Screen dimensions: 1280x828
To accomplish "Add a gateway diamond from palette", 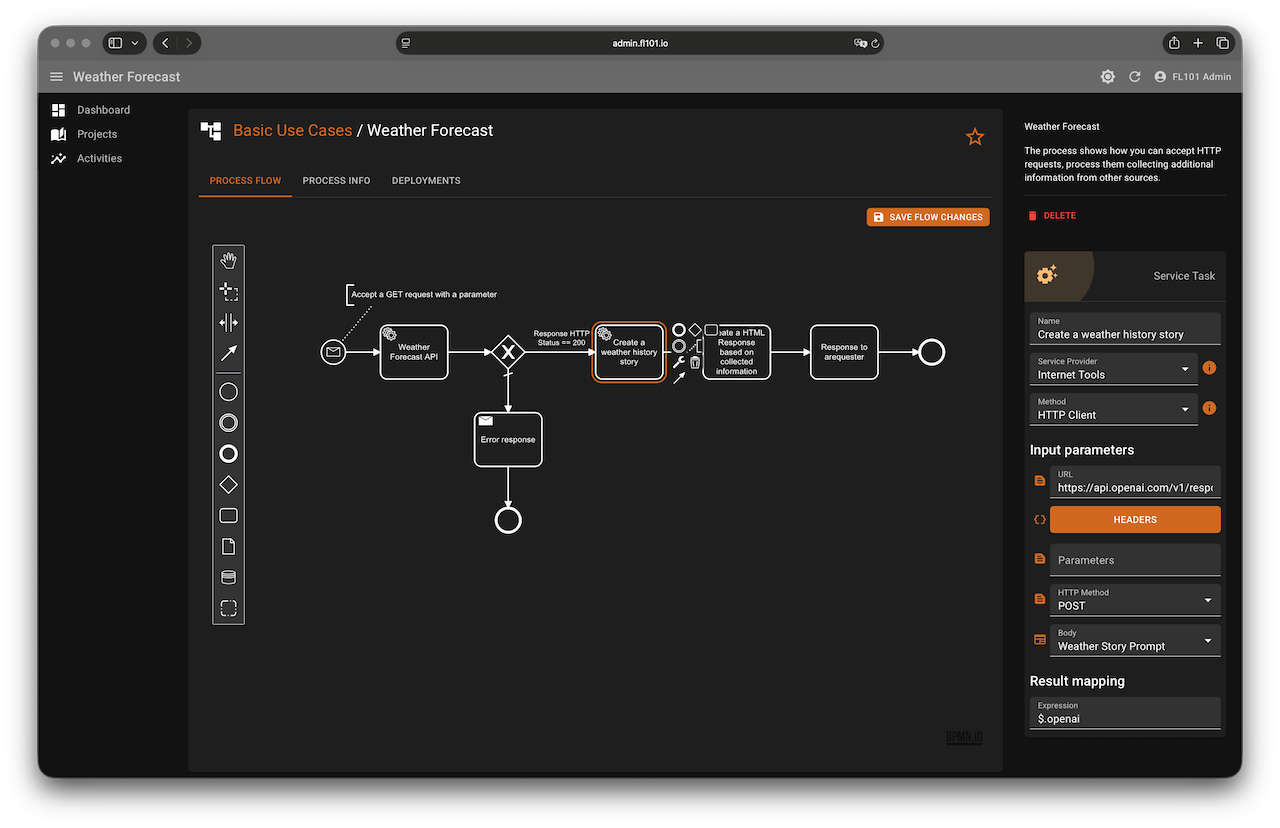I will coord(228,485).
